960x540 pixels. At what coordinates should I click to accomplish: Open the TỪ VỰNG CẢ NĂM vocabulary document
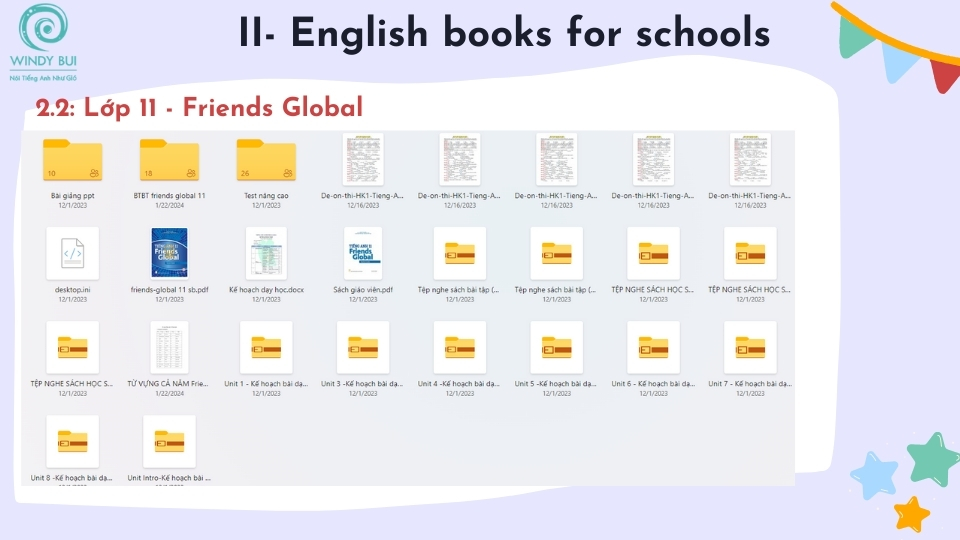point(169,347)
